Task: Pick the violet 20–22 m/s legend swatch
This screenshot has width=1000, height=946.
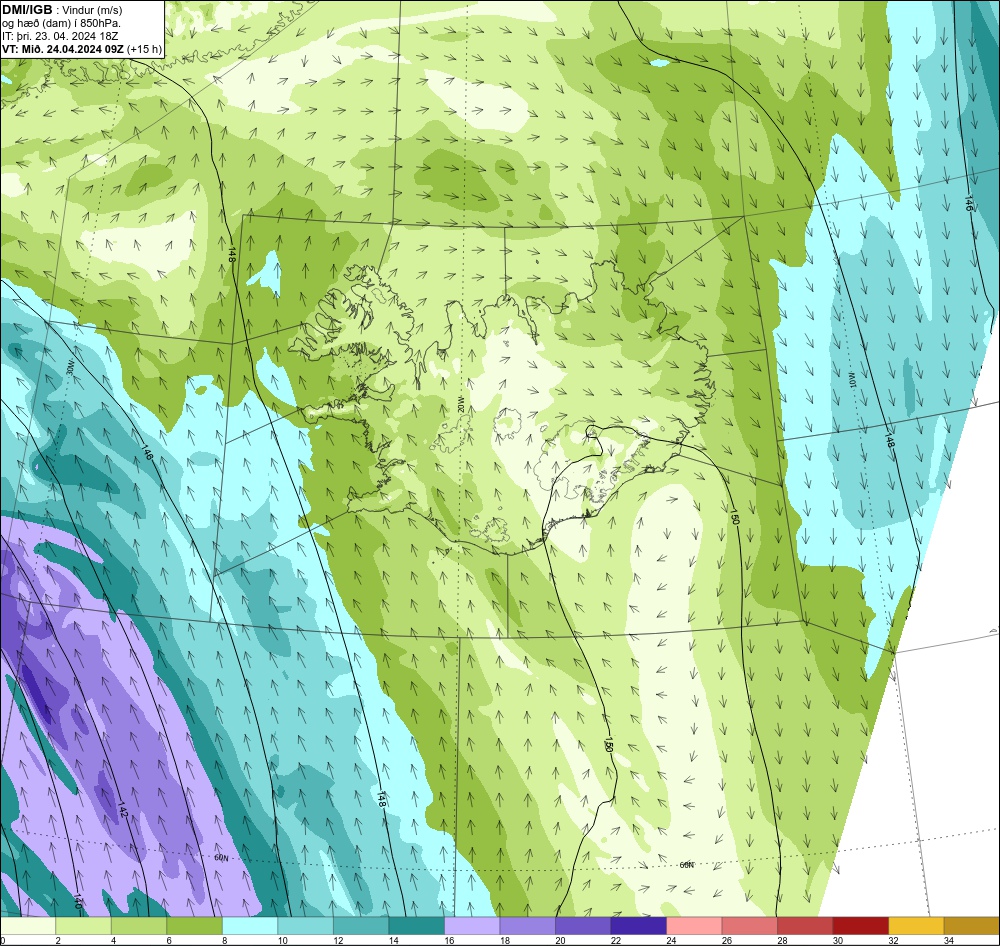Action: point(583,926)
